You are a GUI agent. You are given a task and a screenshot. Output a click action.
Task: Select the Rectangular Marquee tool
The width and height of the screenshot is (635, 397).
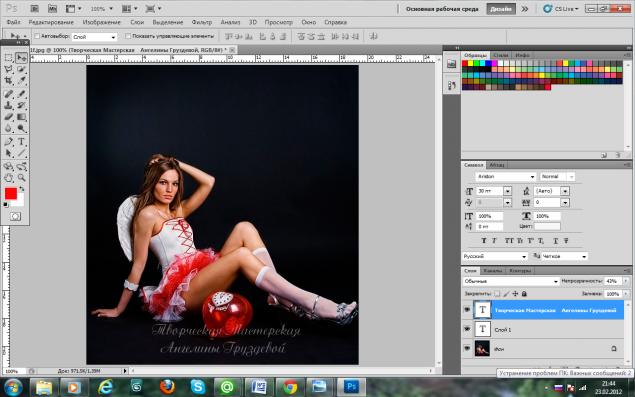pos(9,58)
